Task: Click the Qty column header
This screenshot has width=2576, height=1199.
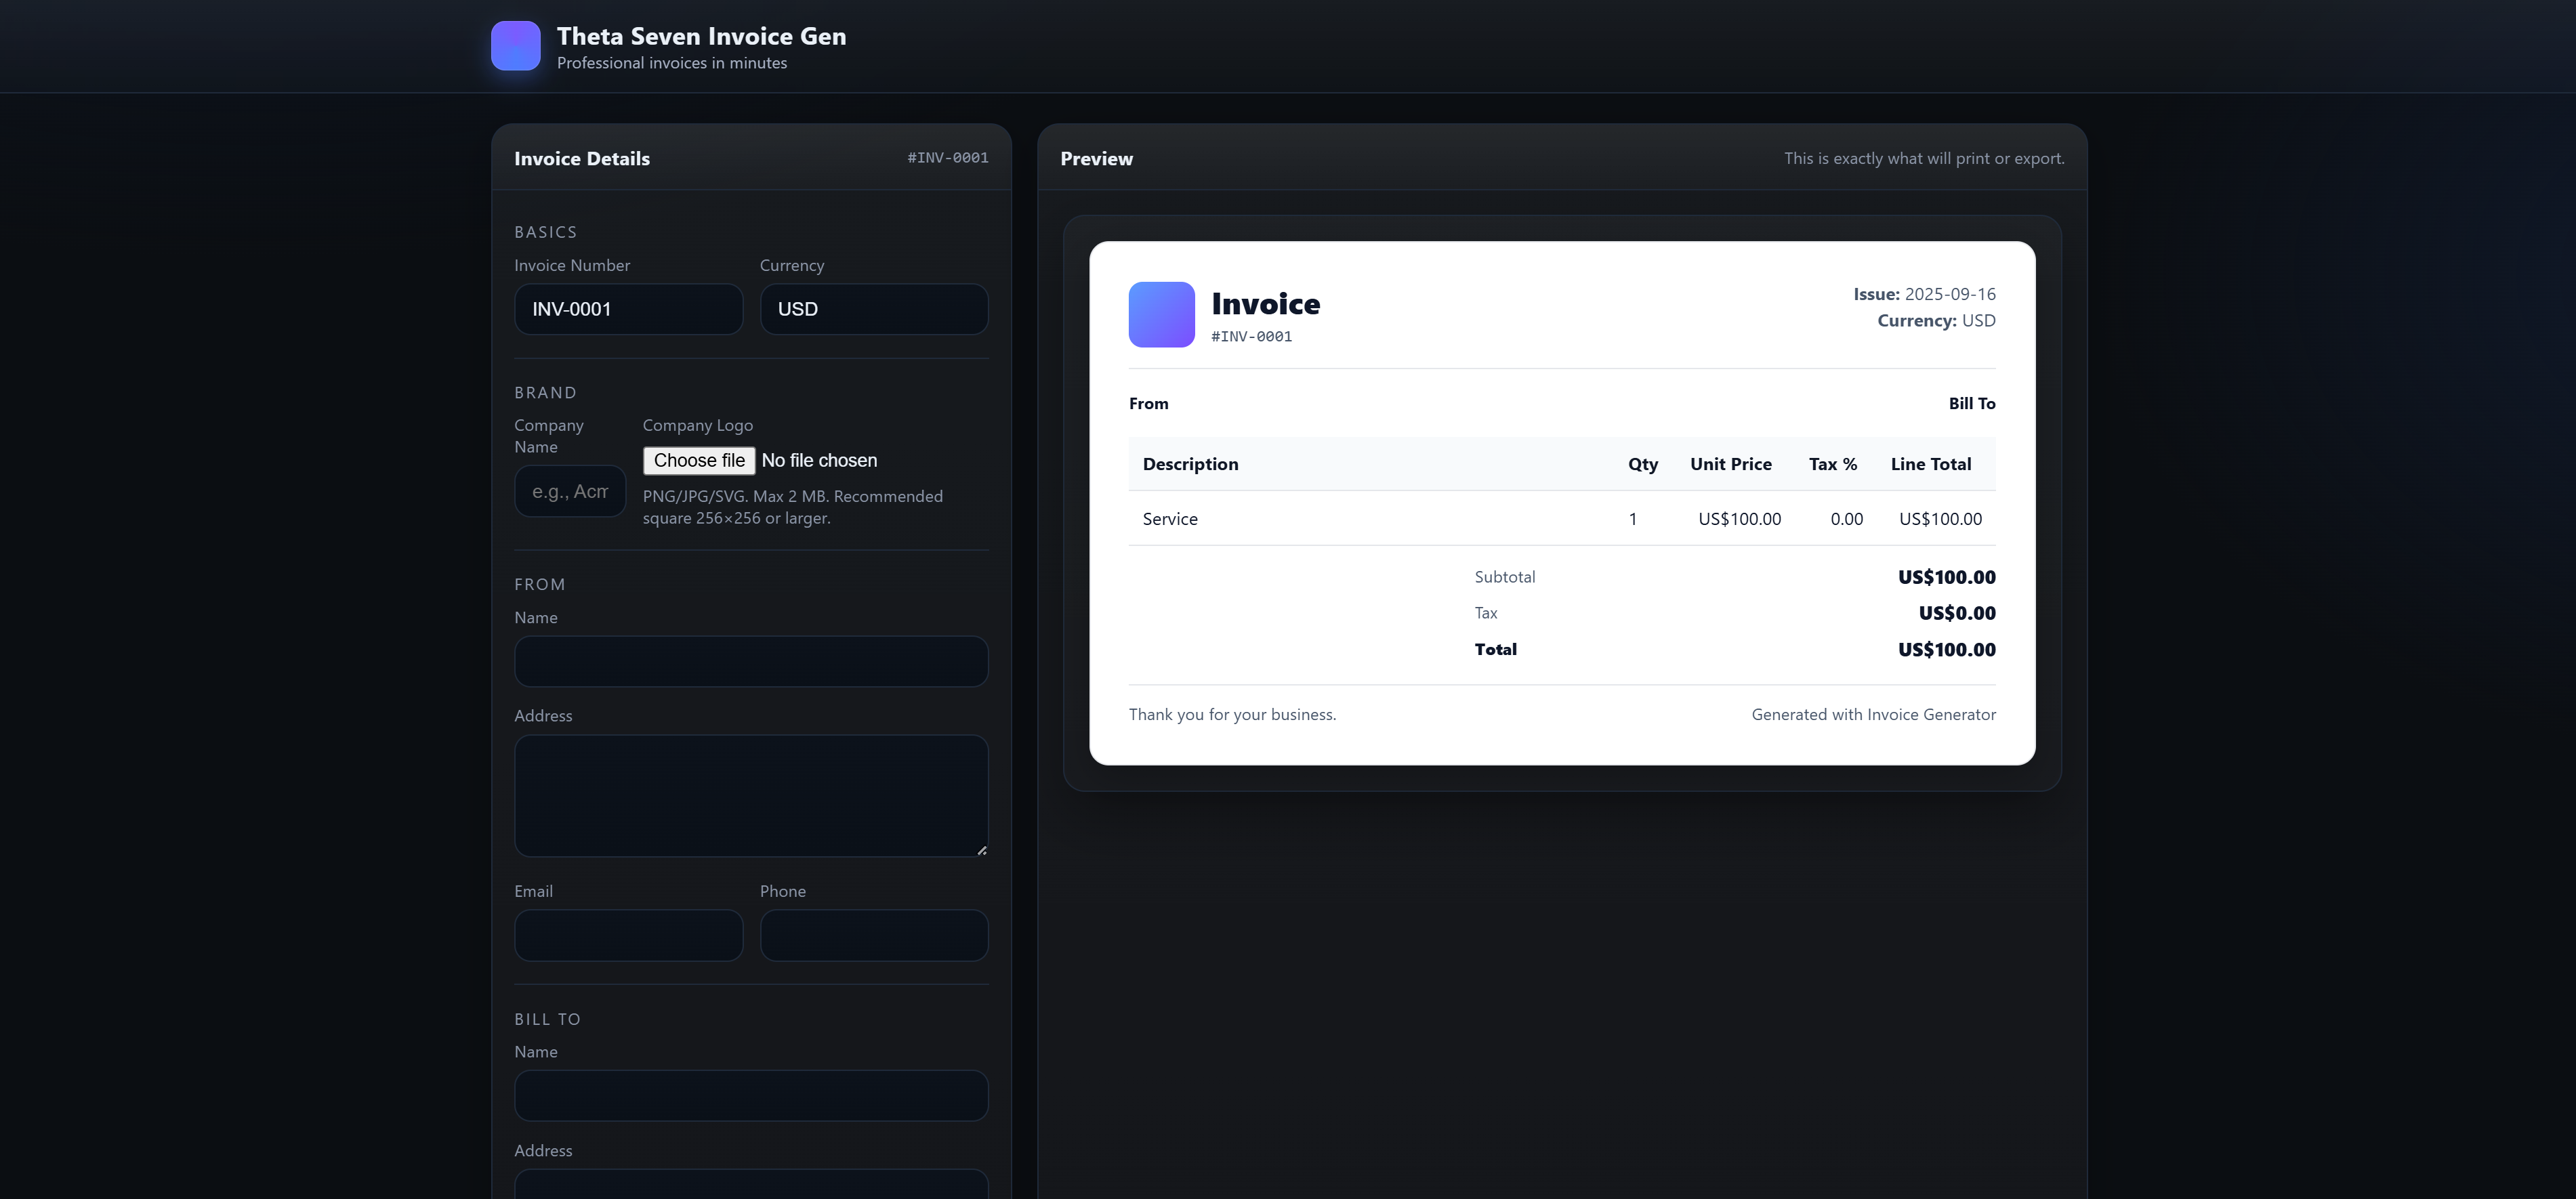Action: coord(1642,464)
